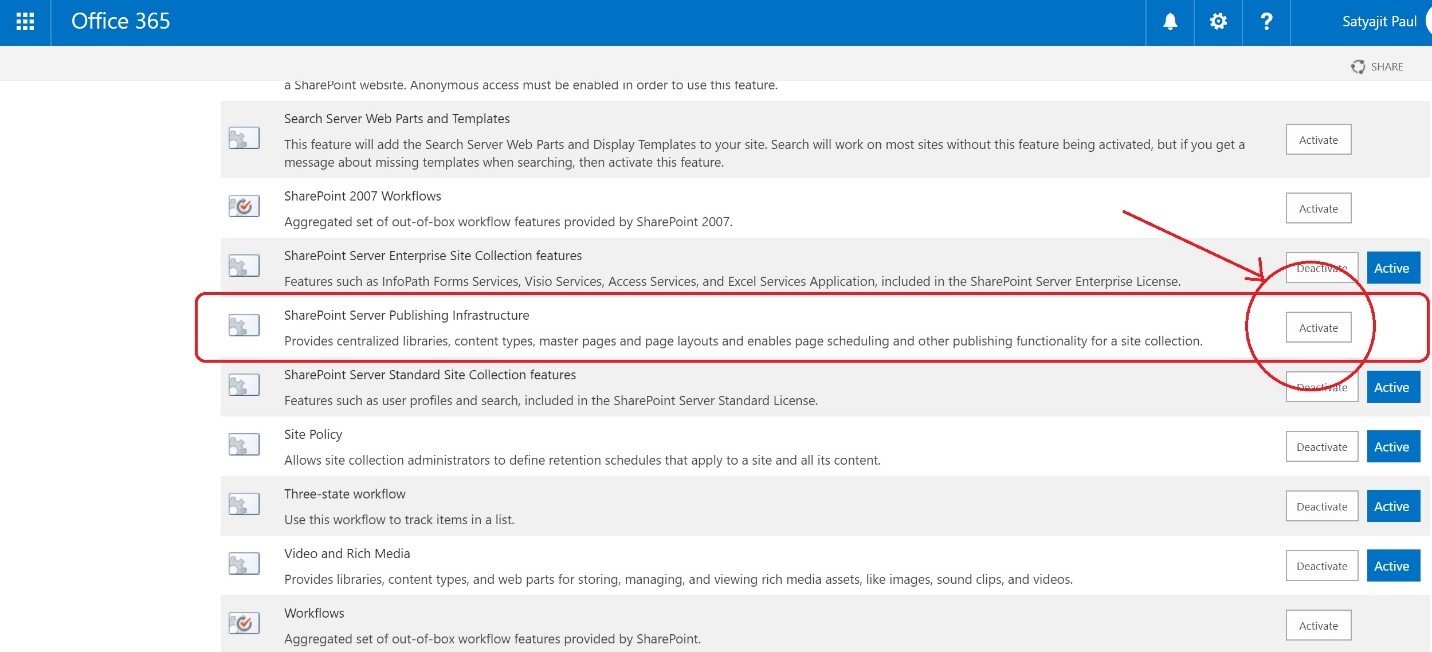Click the Active badge for Three-state workflow
Viewport: 1432px width, 652px height.
[1393, 506]
